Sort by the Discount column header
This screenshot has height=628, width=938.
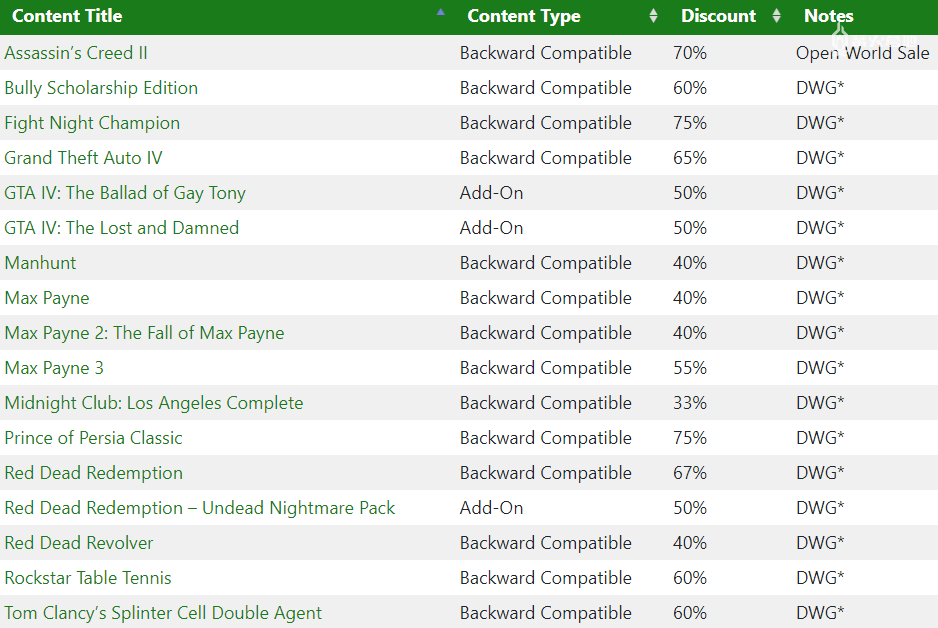(x=718, y=16)
